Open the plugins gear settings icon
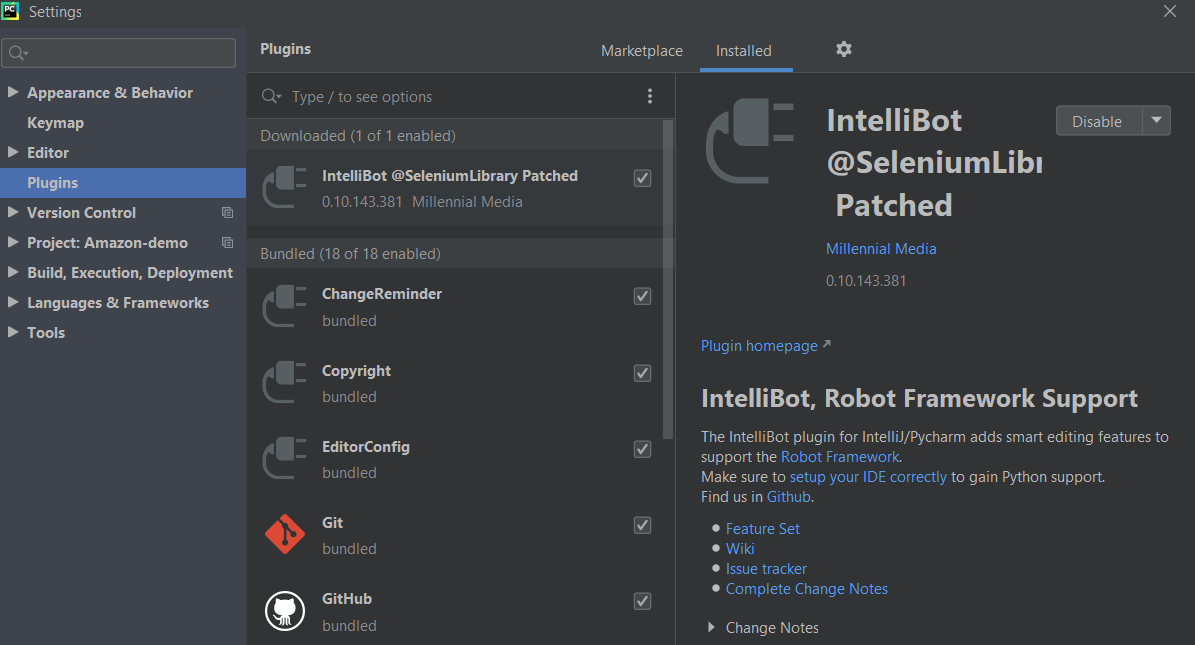This screenshot has width=1195, height=645. (844, 49)
